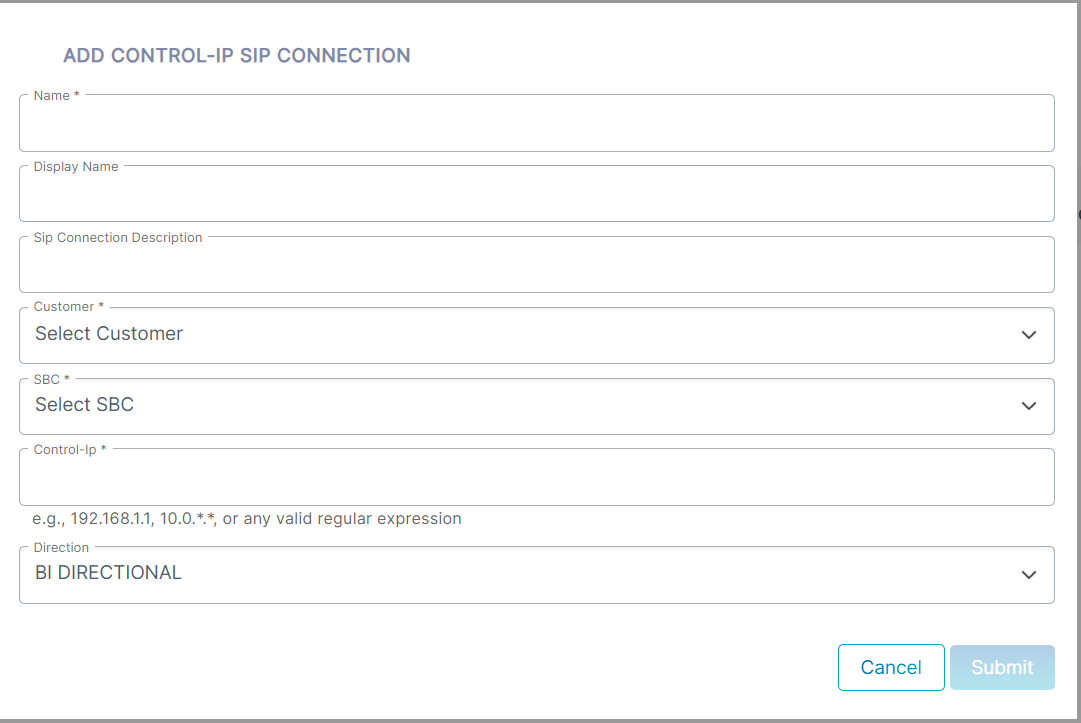The image size is (1081, 723).
Task: Click the 'Direction' field label
Action: (x=61, y=548)
